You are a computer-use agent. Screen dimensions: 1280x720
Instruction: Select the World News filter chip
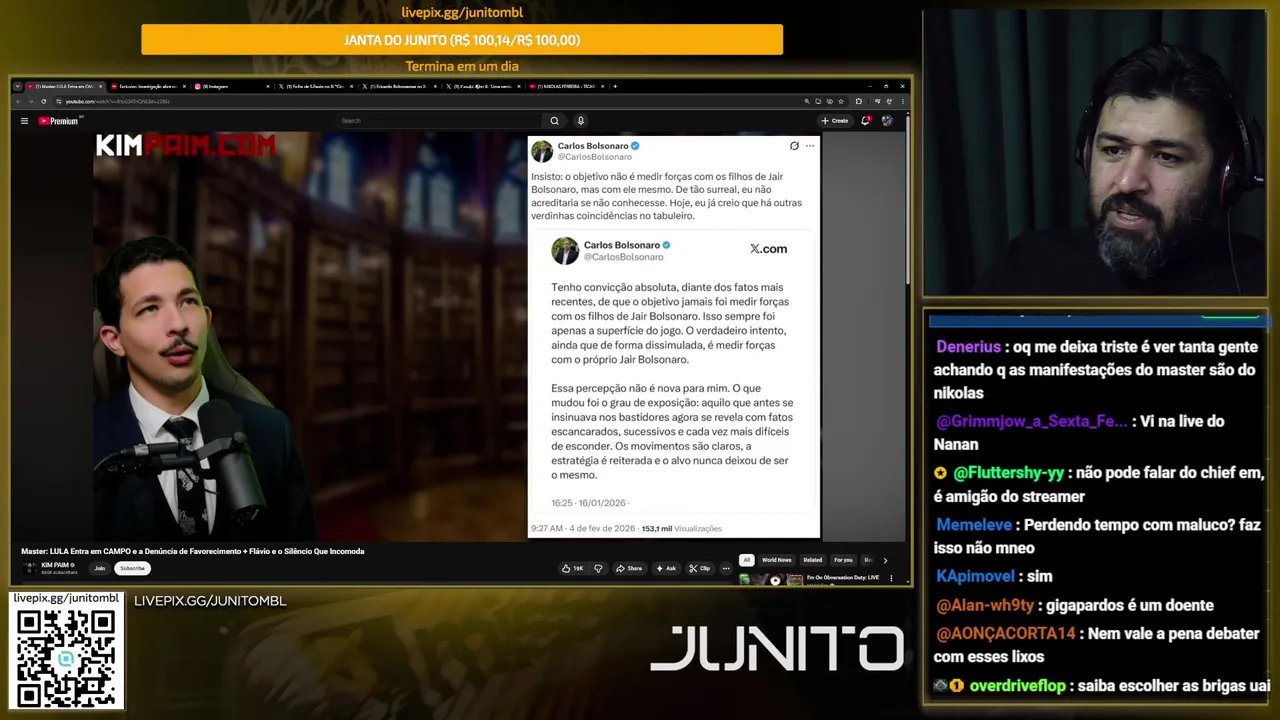[776, 560]
